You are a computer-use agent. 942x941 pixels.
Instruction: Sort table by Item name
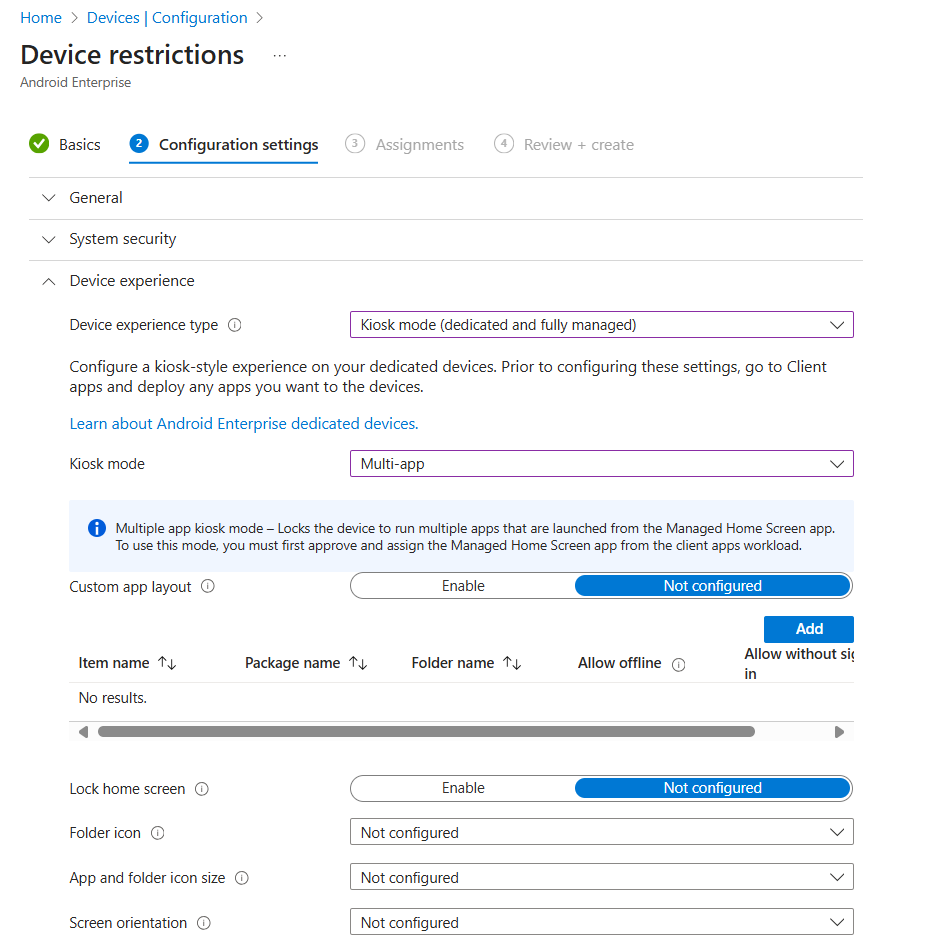167,663
